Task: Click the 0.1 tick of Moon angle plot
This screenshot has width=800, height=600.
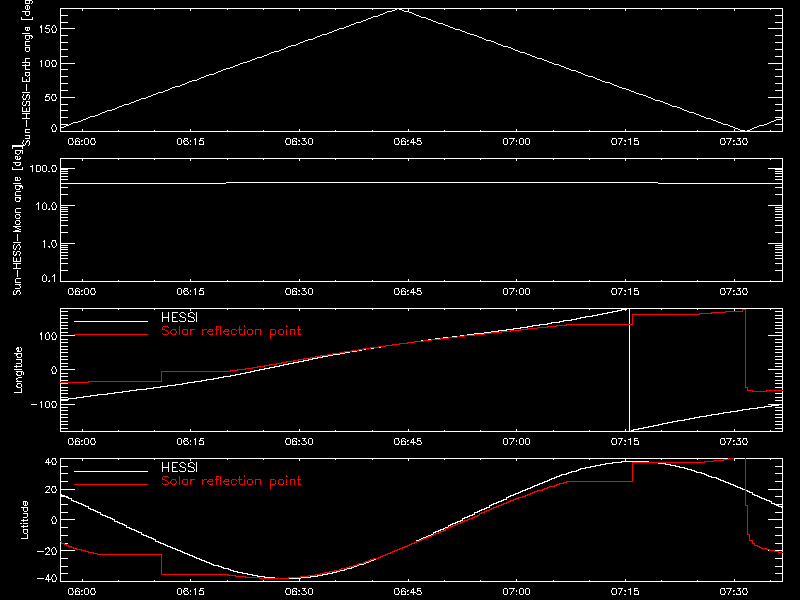Action: (49, 278)
